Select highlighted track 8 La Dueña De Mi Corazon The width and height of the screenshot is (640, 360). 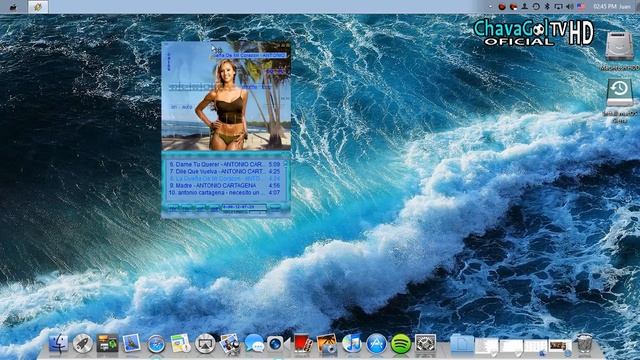[x=224, y=178]
